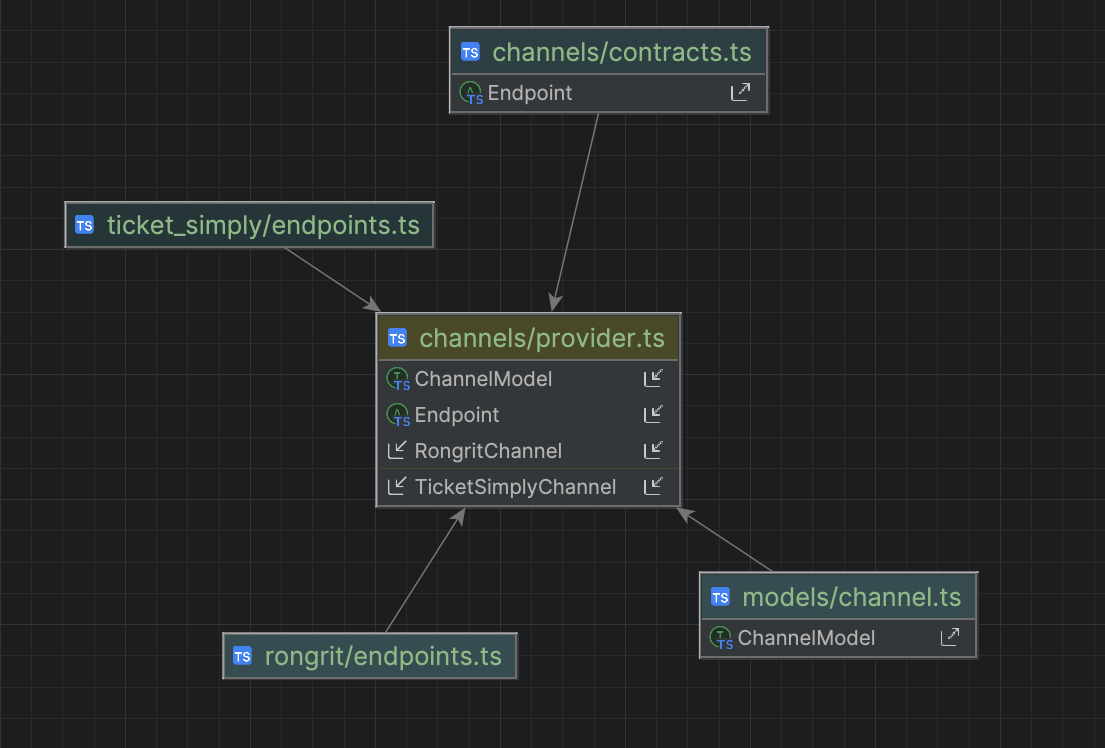Click the import arrow icon right of TicketSimplyChannel

(653, 486)
